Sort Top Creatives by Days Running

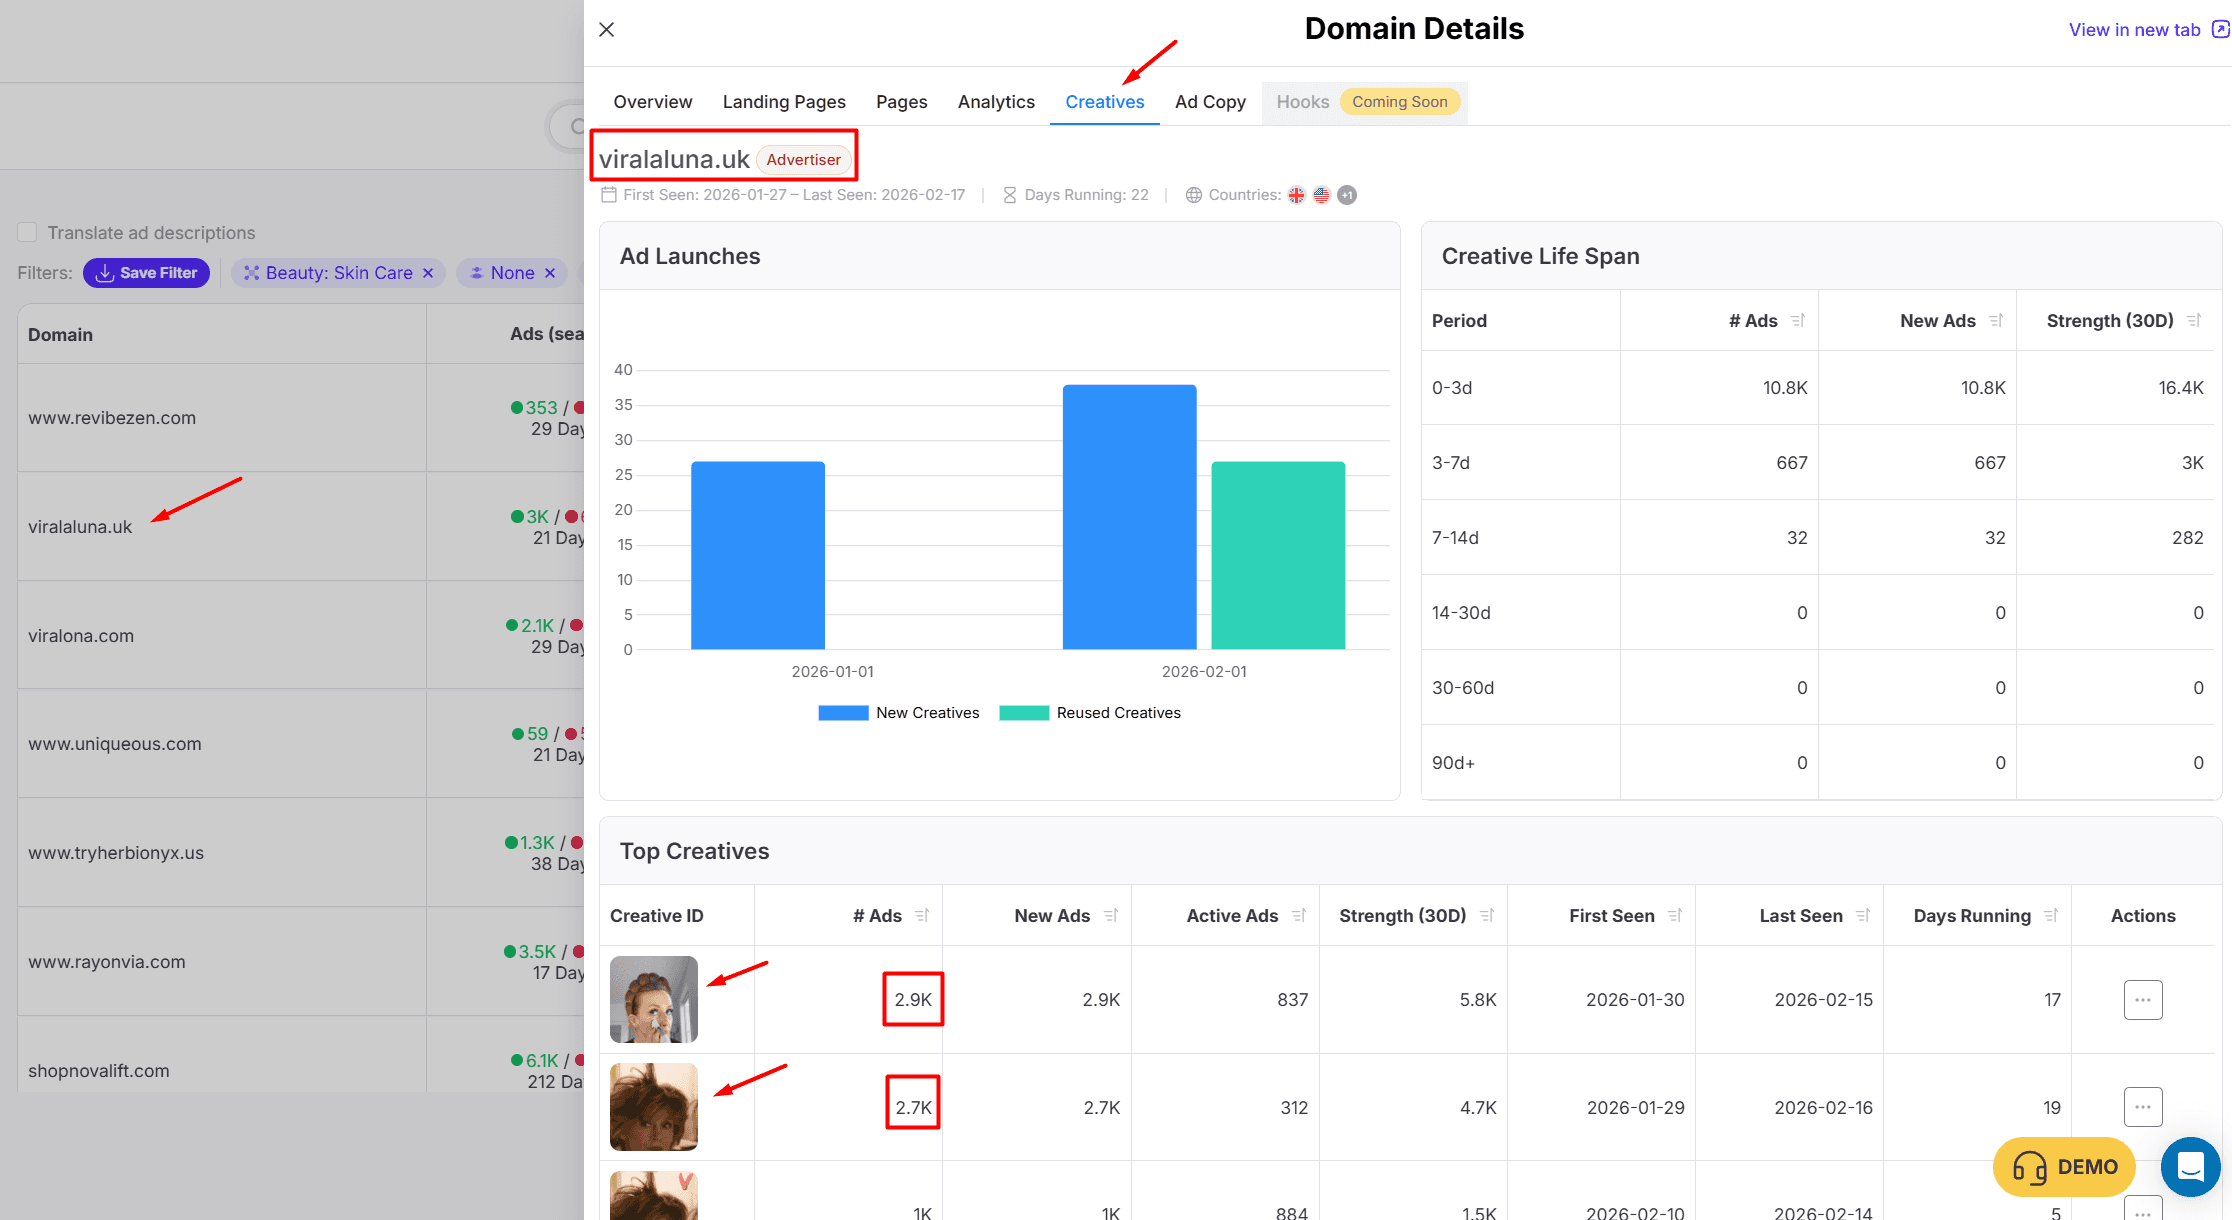(x=2051, y=916)
